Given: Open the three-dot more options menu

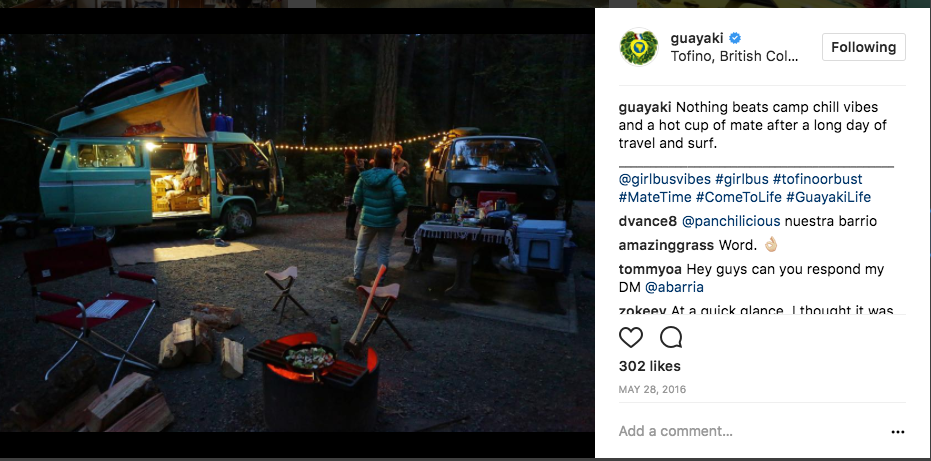Looking at the screenshot, I should (897, 432).
